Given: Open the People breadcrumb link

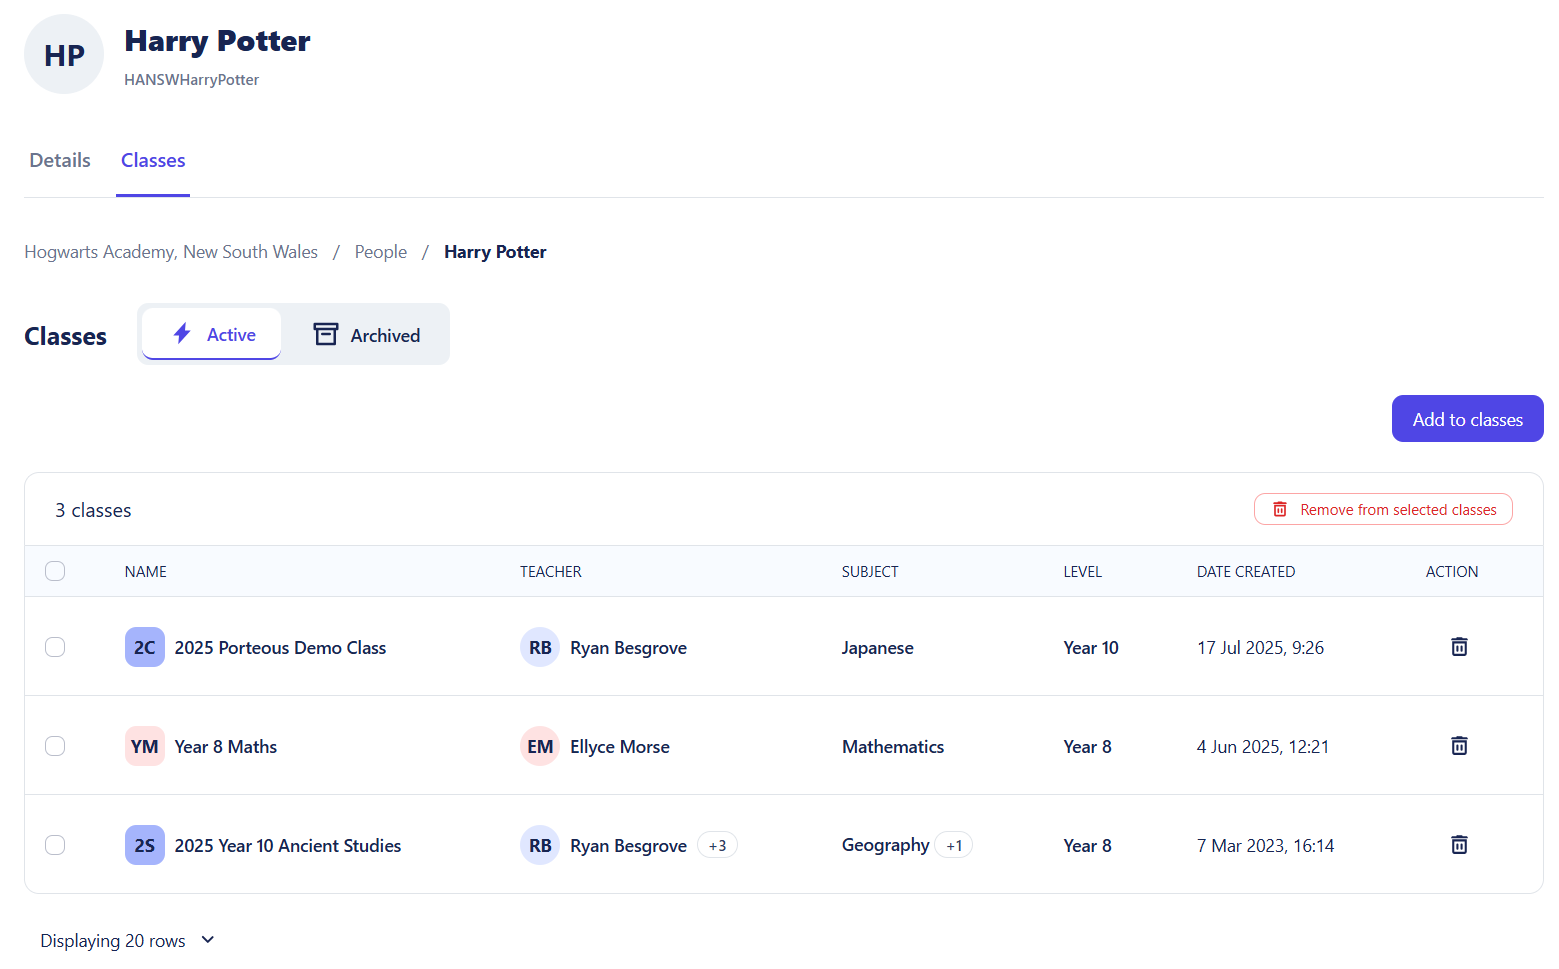Looking at the screenshot, I should (381, 252).
